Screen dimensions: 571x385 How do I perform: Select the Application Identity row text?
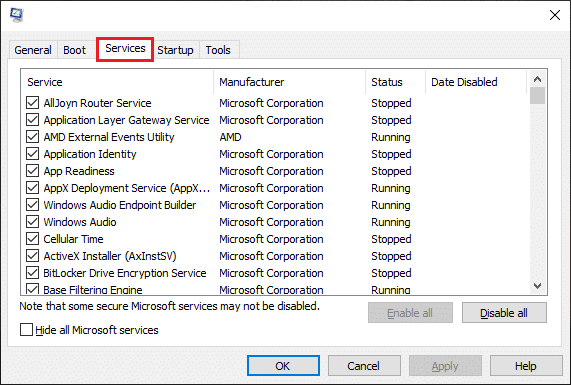click(90, 154)
